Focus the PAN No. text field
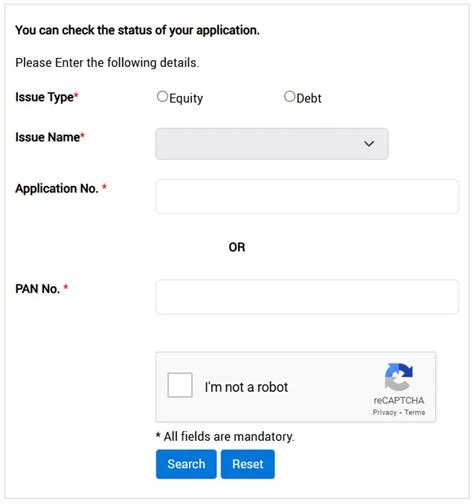Viewport: 474px width, 504px height. click(x=307, y=297)
